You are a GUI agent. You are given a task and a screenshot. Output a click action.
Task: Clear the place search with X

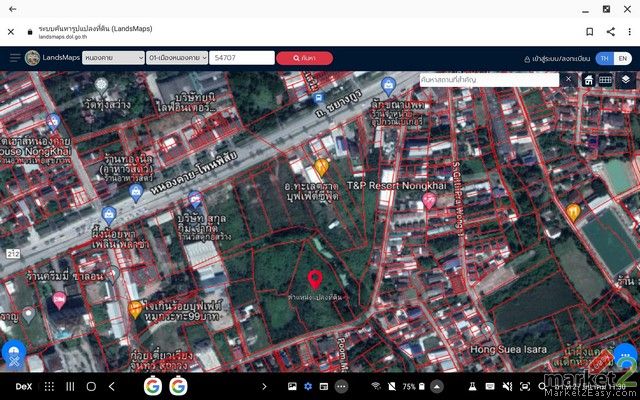(x=568, y=79)
